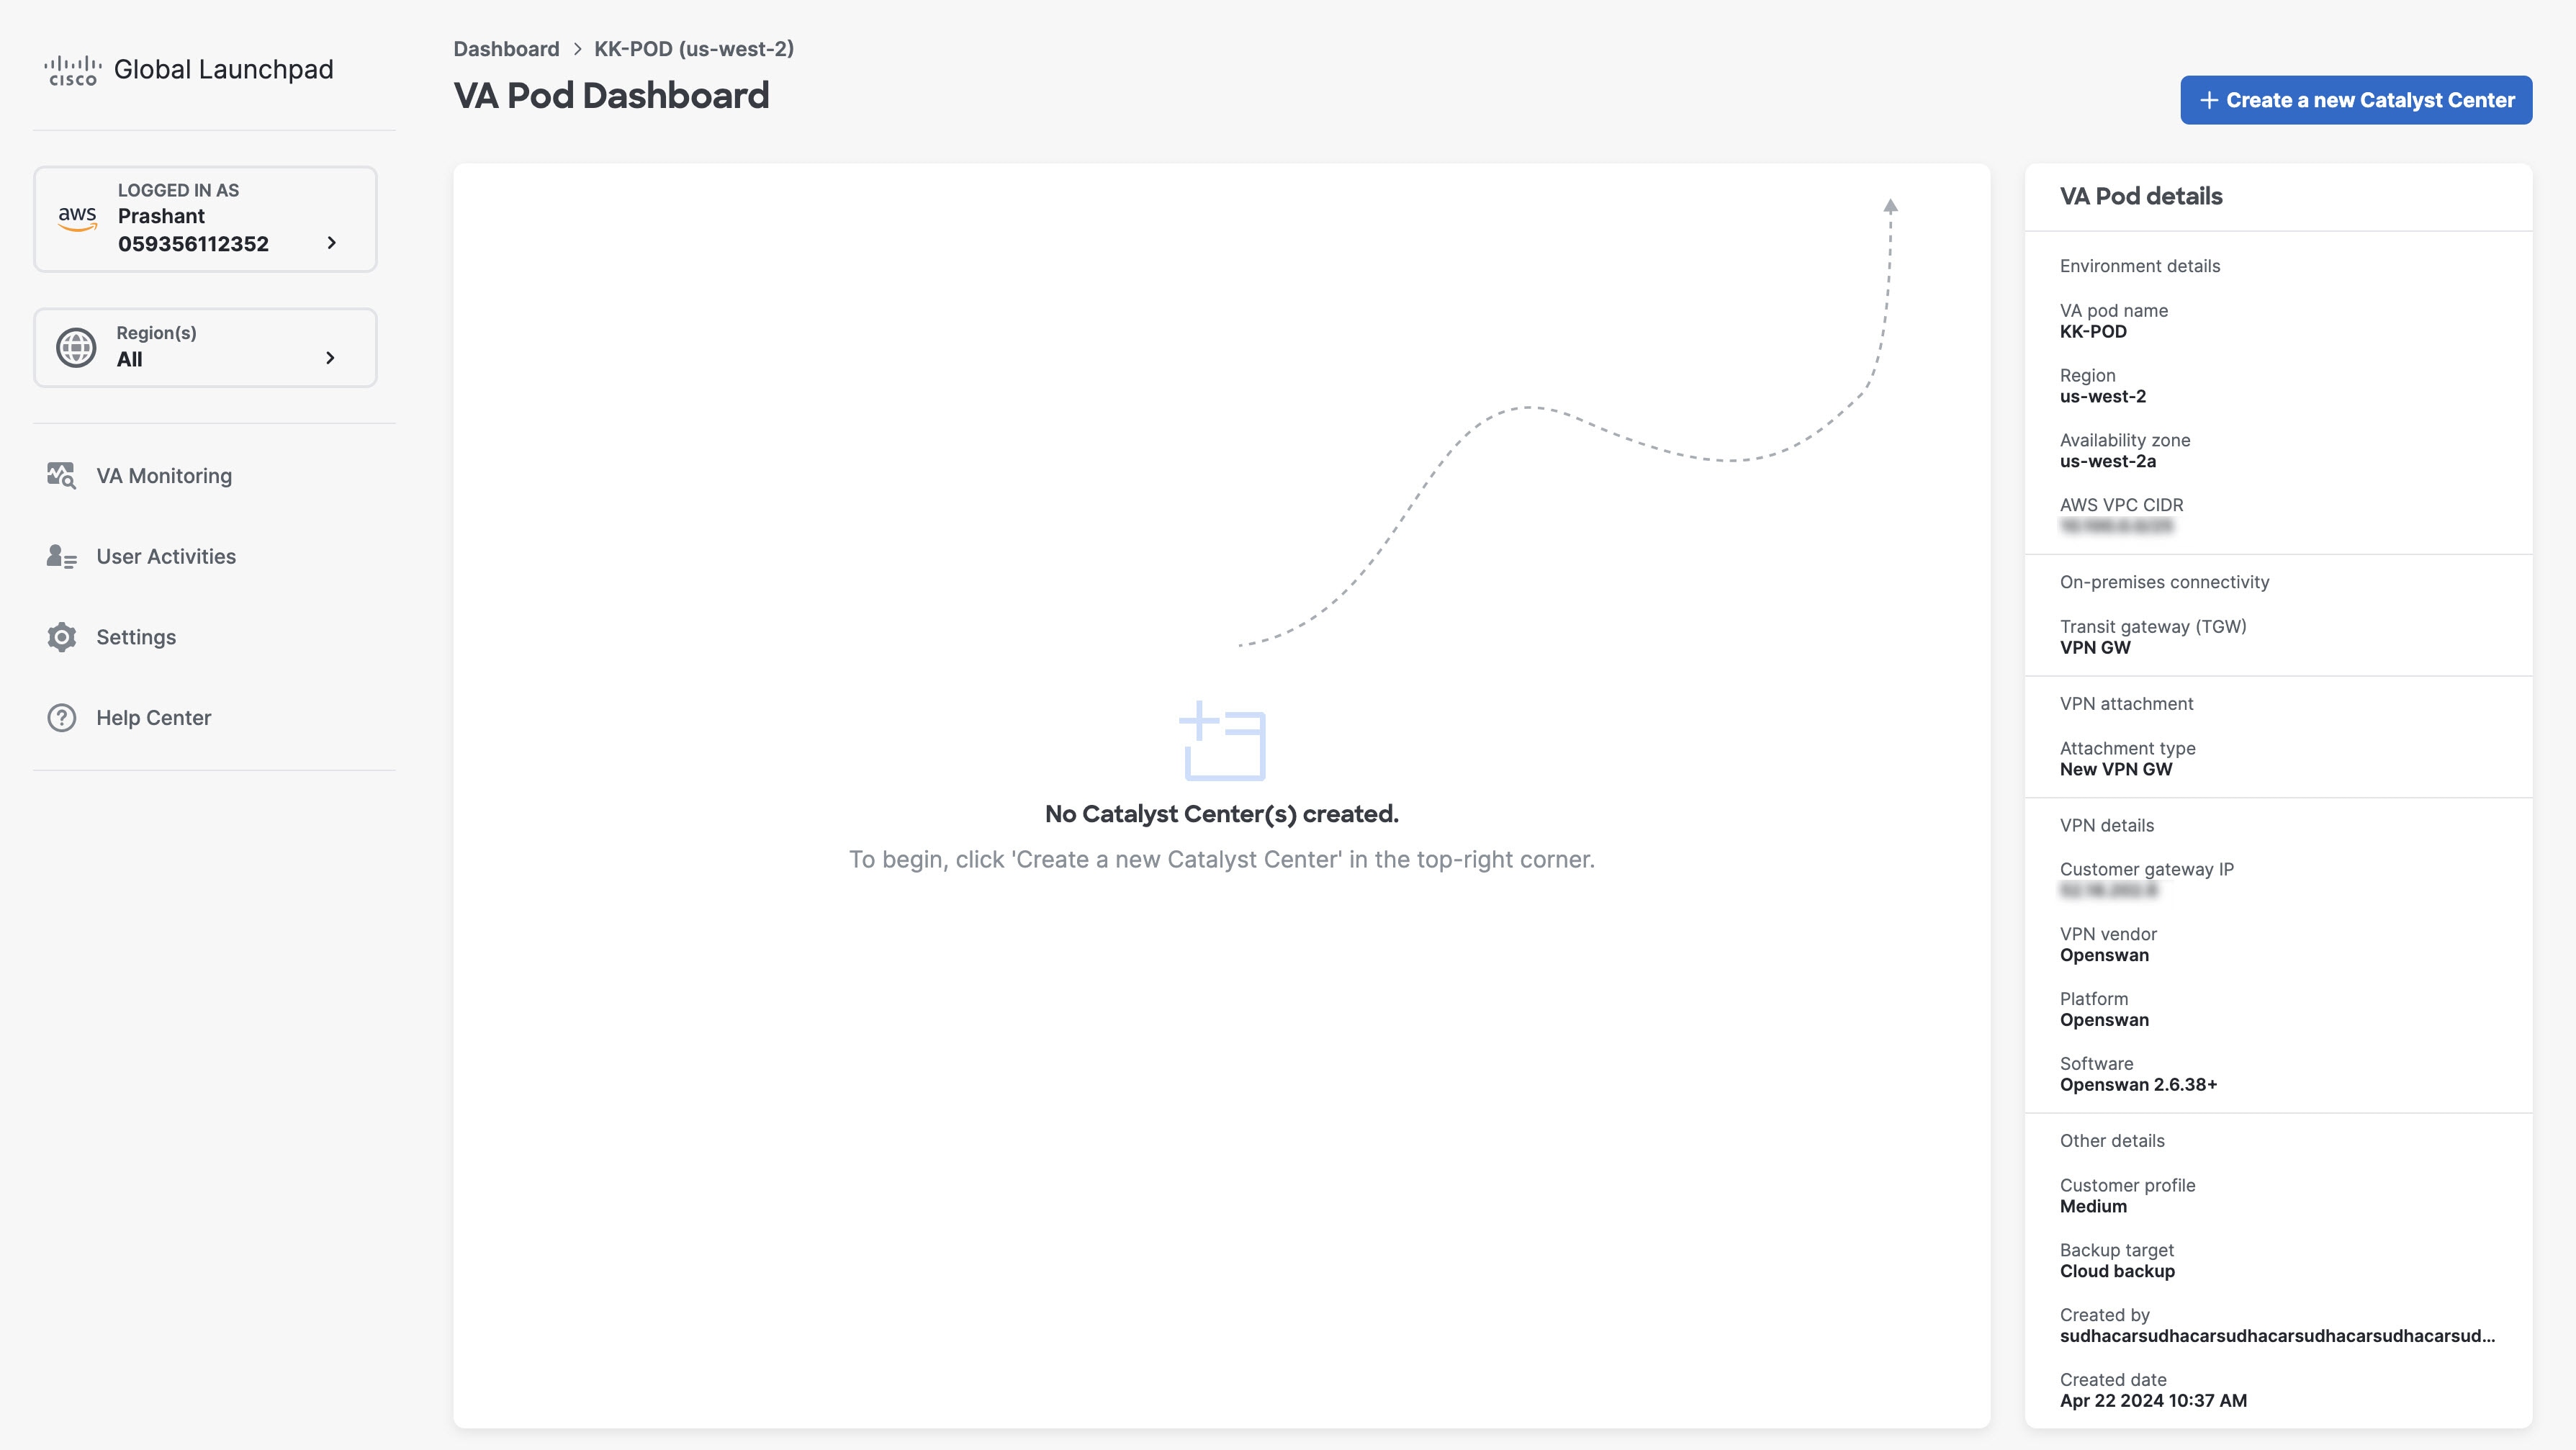Click the blurred AWS VPC CIDR value
Viewport: 2576px width, 1450px height.
(x=2116, y=526)
